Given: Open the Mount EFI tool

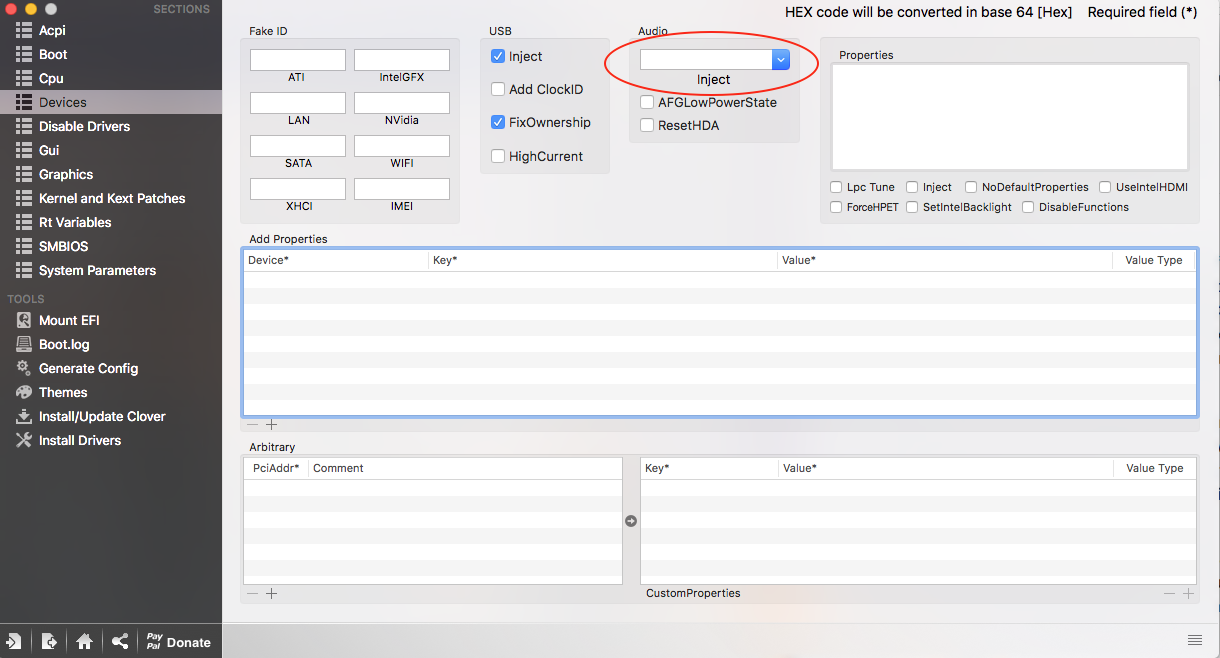Looking at the screenshot, I should click(x=68, y=320).
